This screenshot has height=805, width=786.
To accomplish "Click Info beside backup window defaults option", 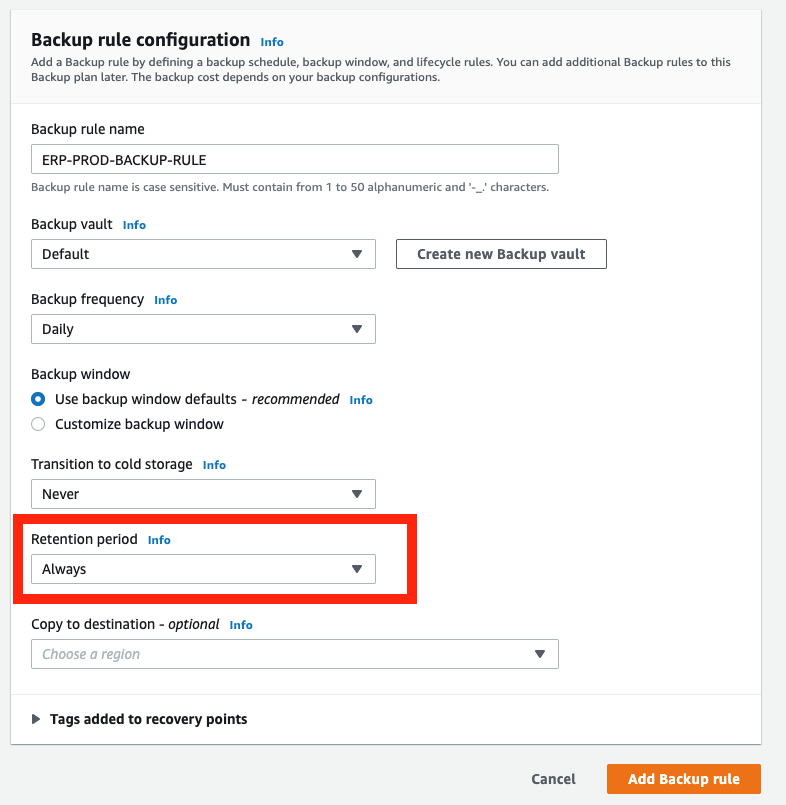I will (360, 399).
